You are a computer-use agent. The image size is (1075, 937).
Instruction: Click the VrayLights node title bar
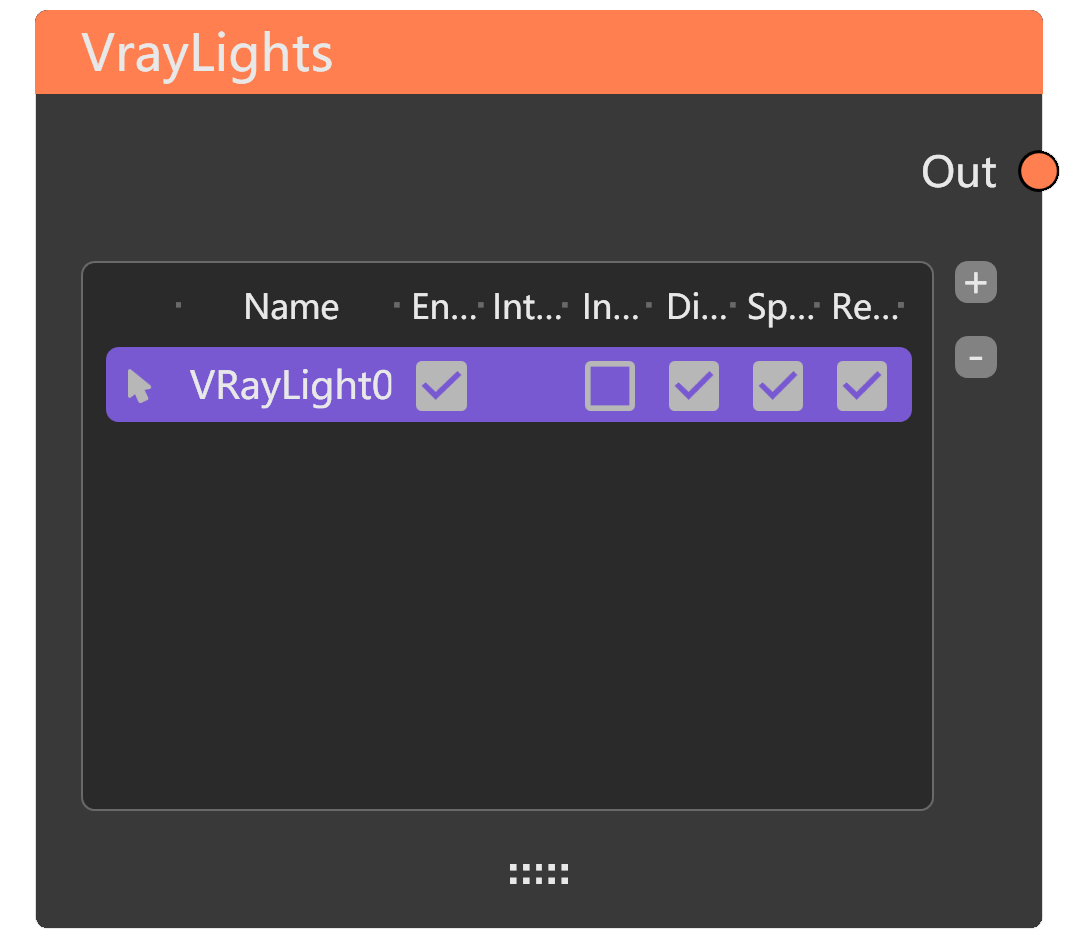coord(538,53)
